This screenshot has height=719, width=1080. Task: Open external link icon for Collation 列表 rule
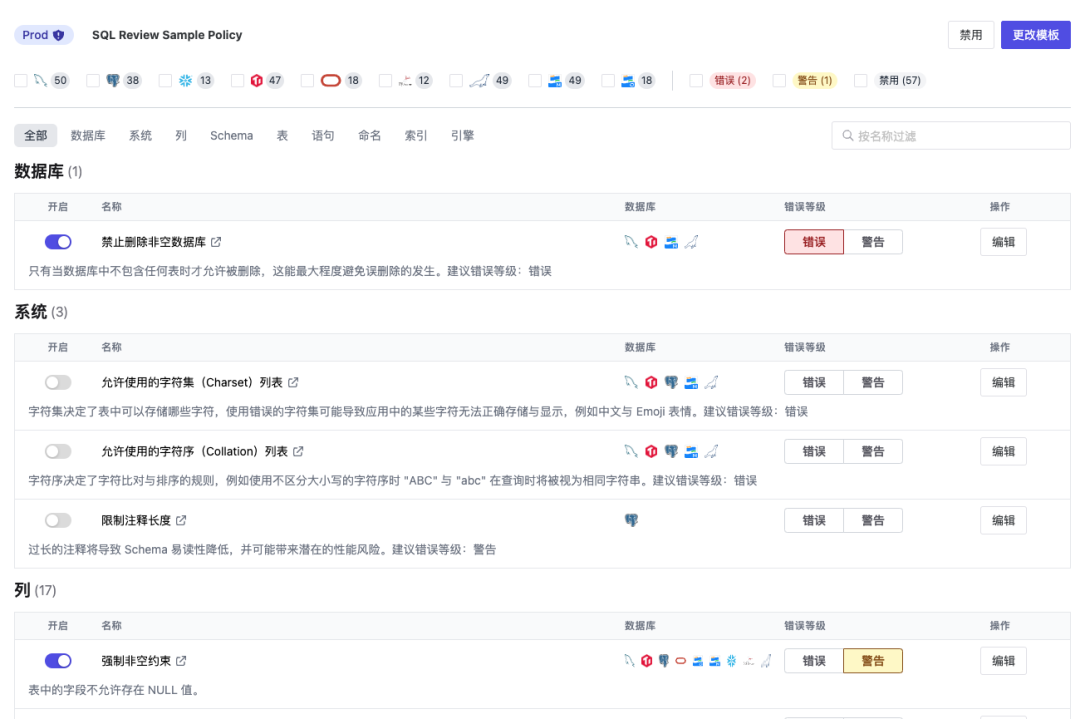tap(298, 451)
